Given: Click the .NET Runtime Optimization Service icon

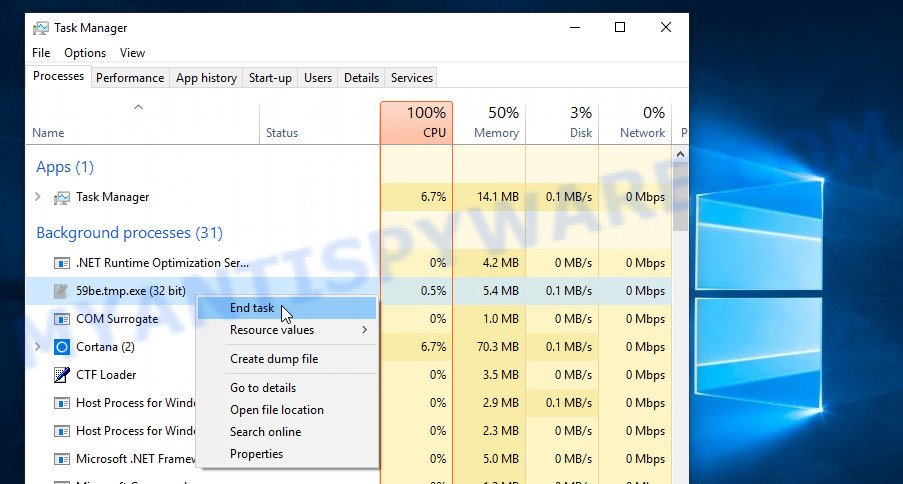Looking at the screenshot, I should 62,263.
